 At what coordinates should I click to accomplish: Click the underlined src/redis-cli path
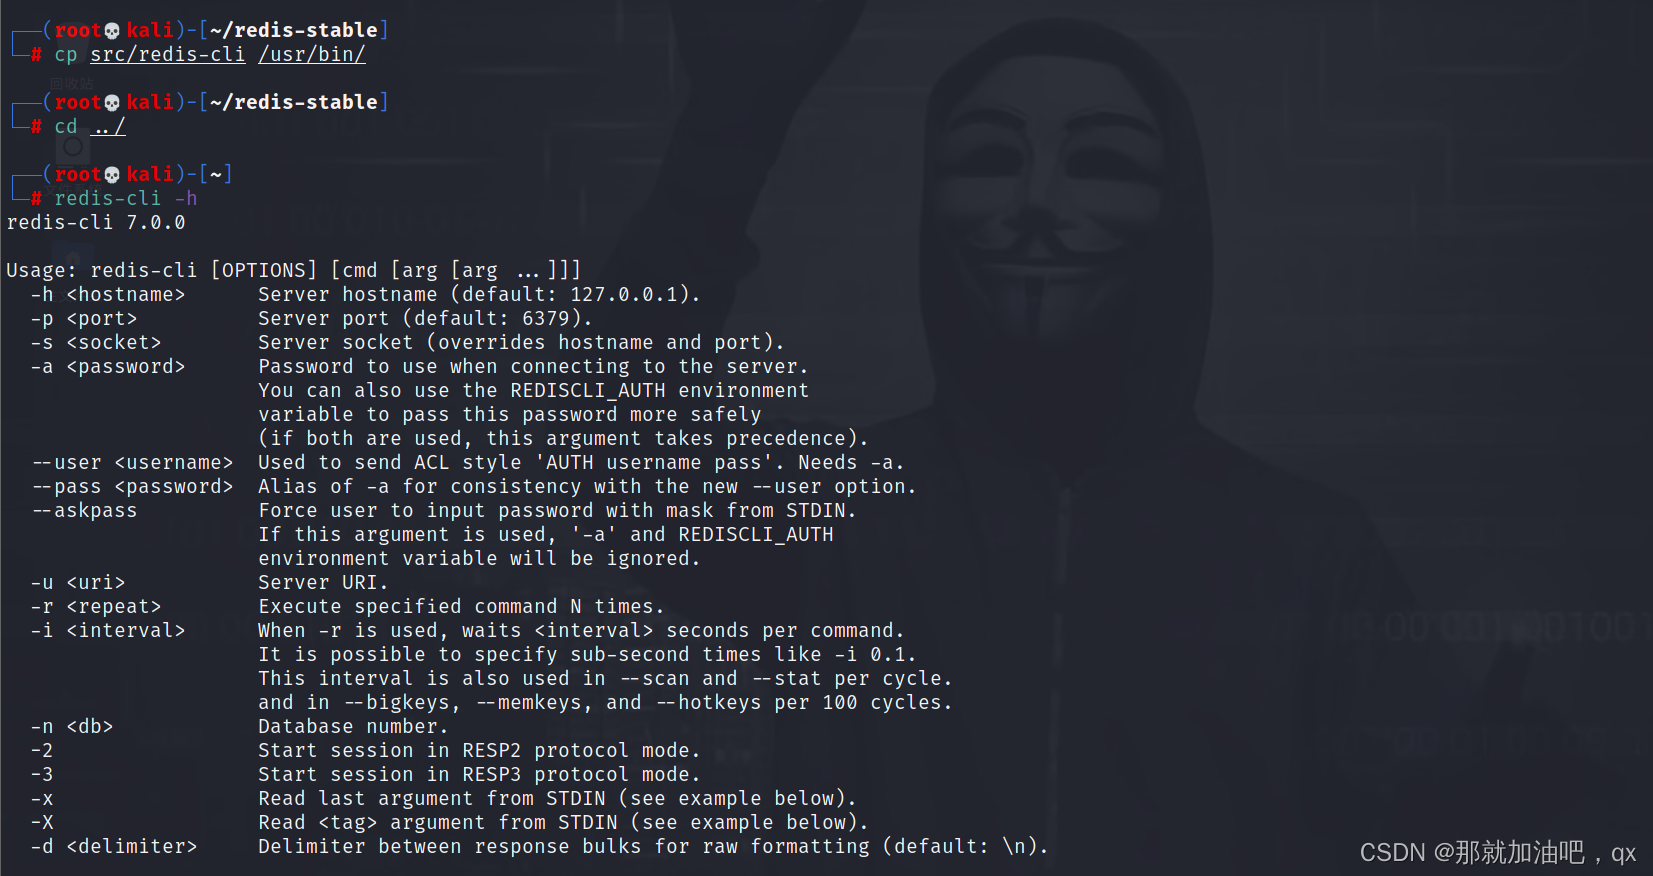click(x=168, y=55)
